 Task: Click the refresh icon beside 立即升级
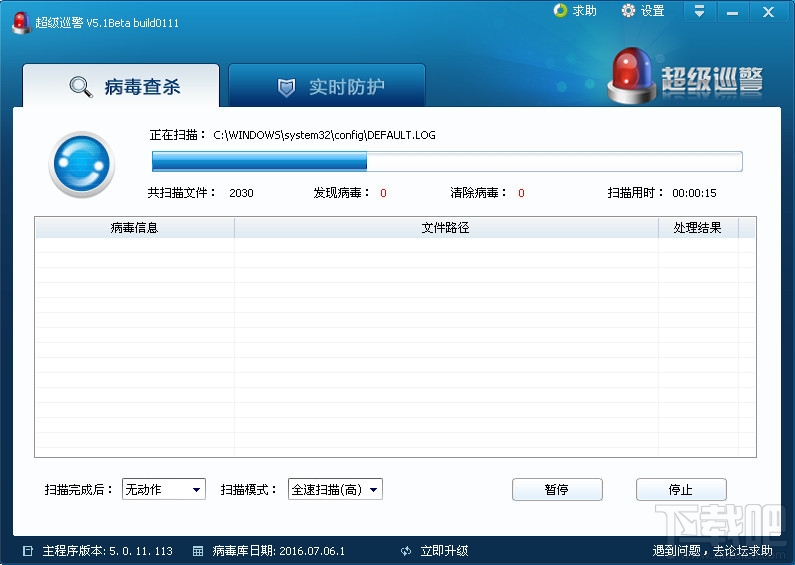(x=406, y=551)
